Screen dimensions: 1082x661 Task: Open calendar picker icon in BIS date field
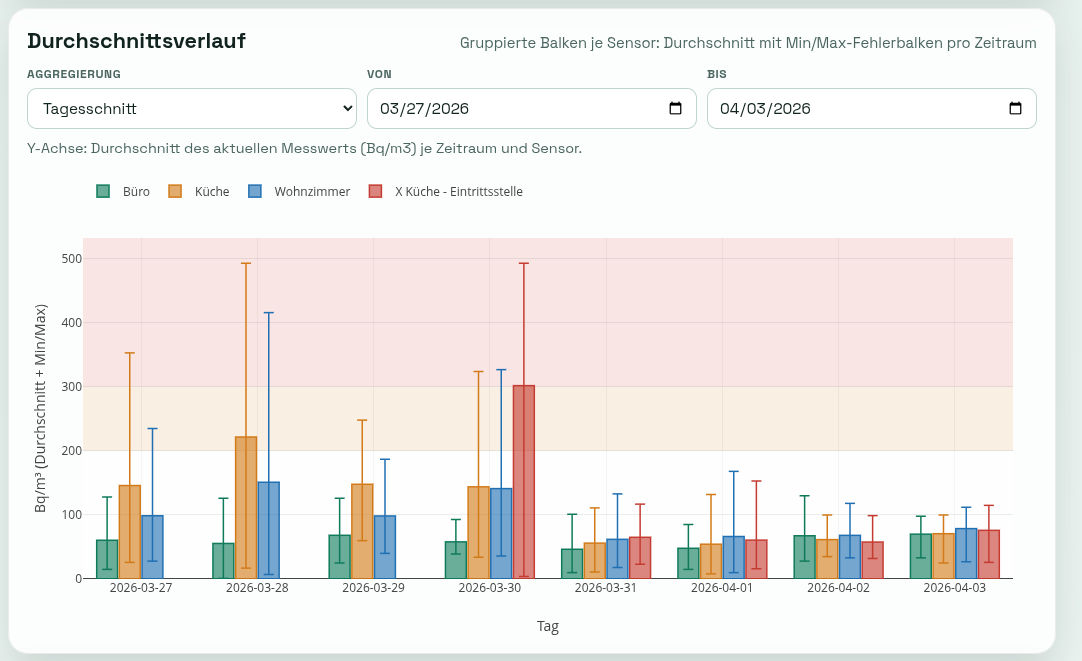tap(1015, 109)
